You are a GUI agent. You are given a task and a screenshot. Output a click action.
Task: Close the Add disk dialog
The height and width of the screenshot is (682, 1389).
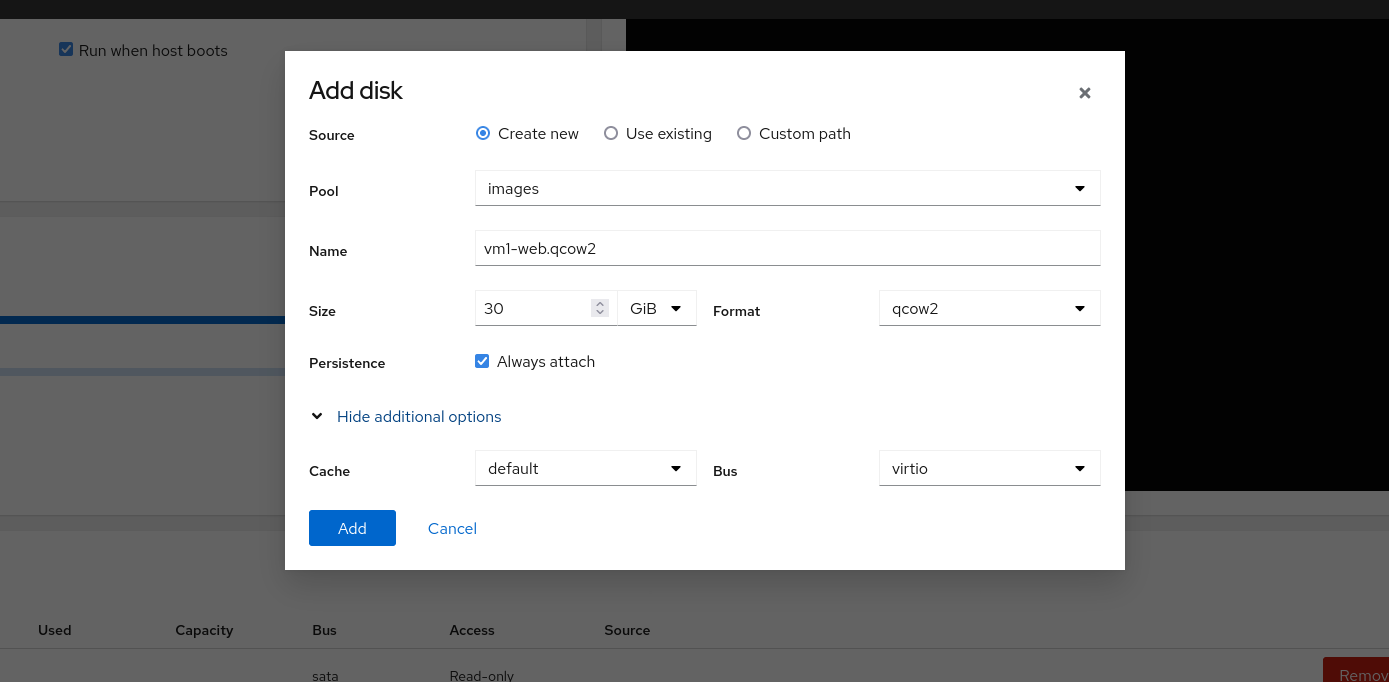[1084, 93]
